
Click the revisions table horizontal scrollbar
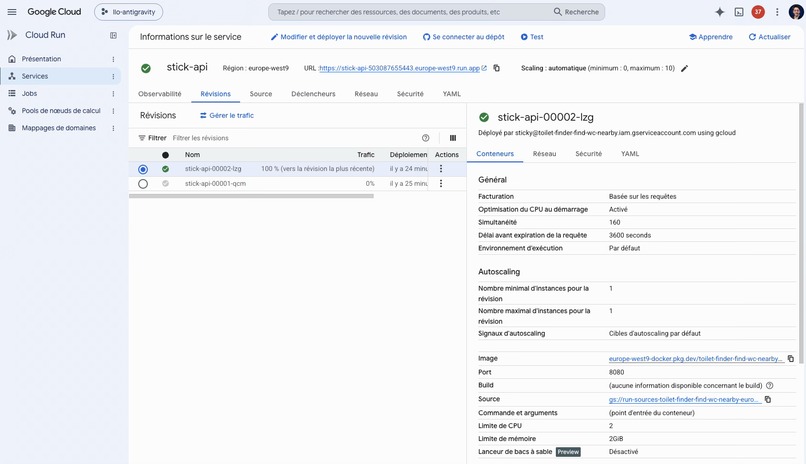(251, 196)
